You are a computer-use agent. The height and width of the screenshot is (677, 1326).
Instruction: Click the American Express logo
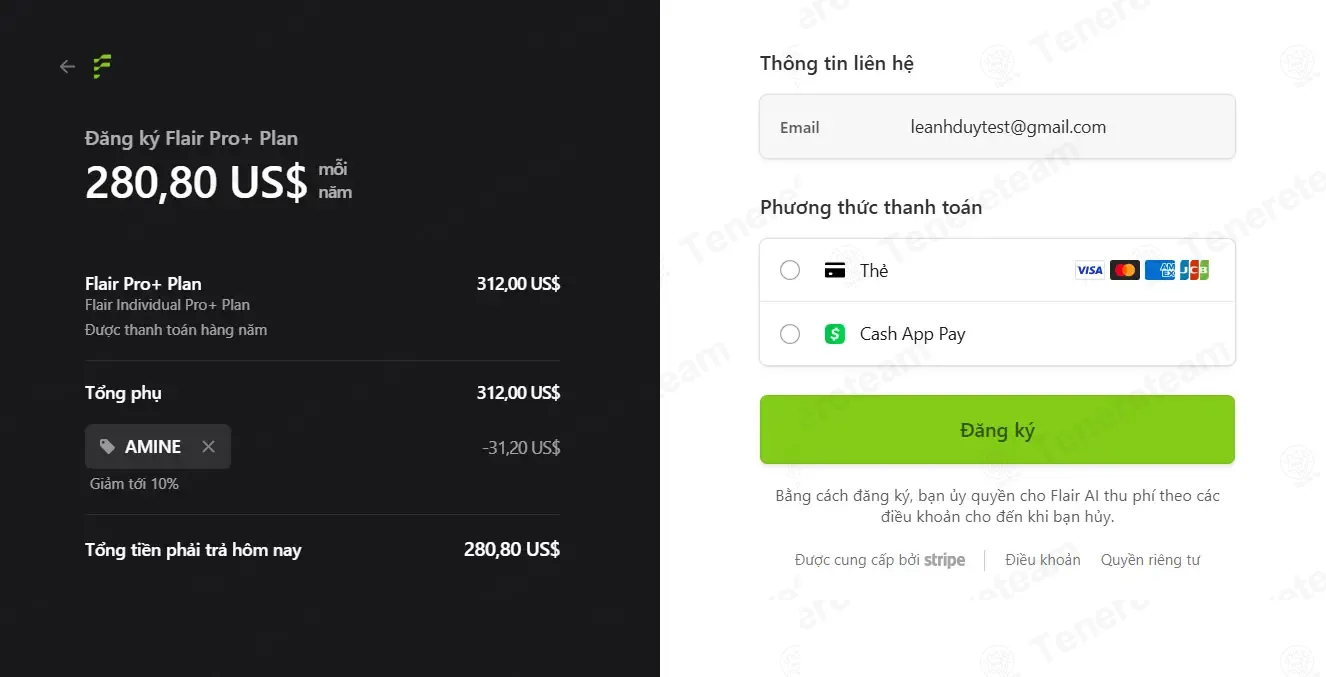click(1159, 270)
